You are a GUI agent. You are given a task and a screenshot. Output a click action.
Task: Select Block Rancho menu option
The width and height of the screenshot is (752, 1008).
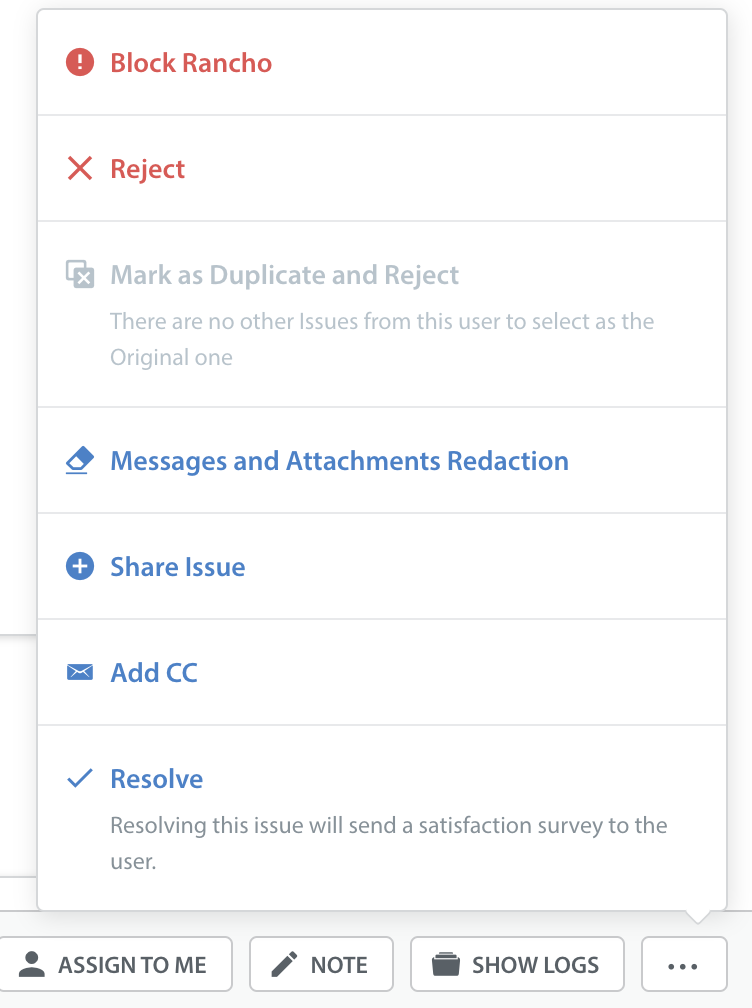(x=382, y=62)
